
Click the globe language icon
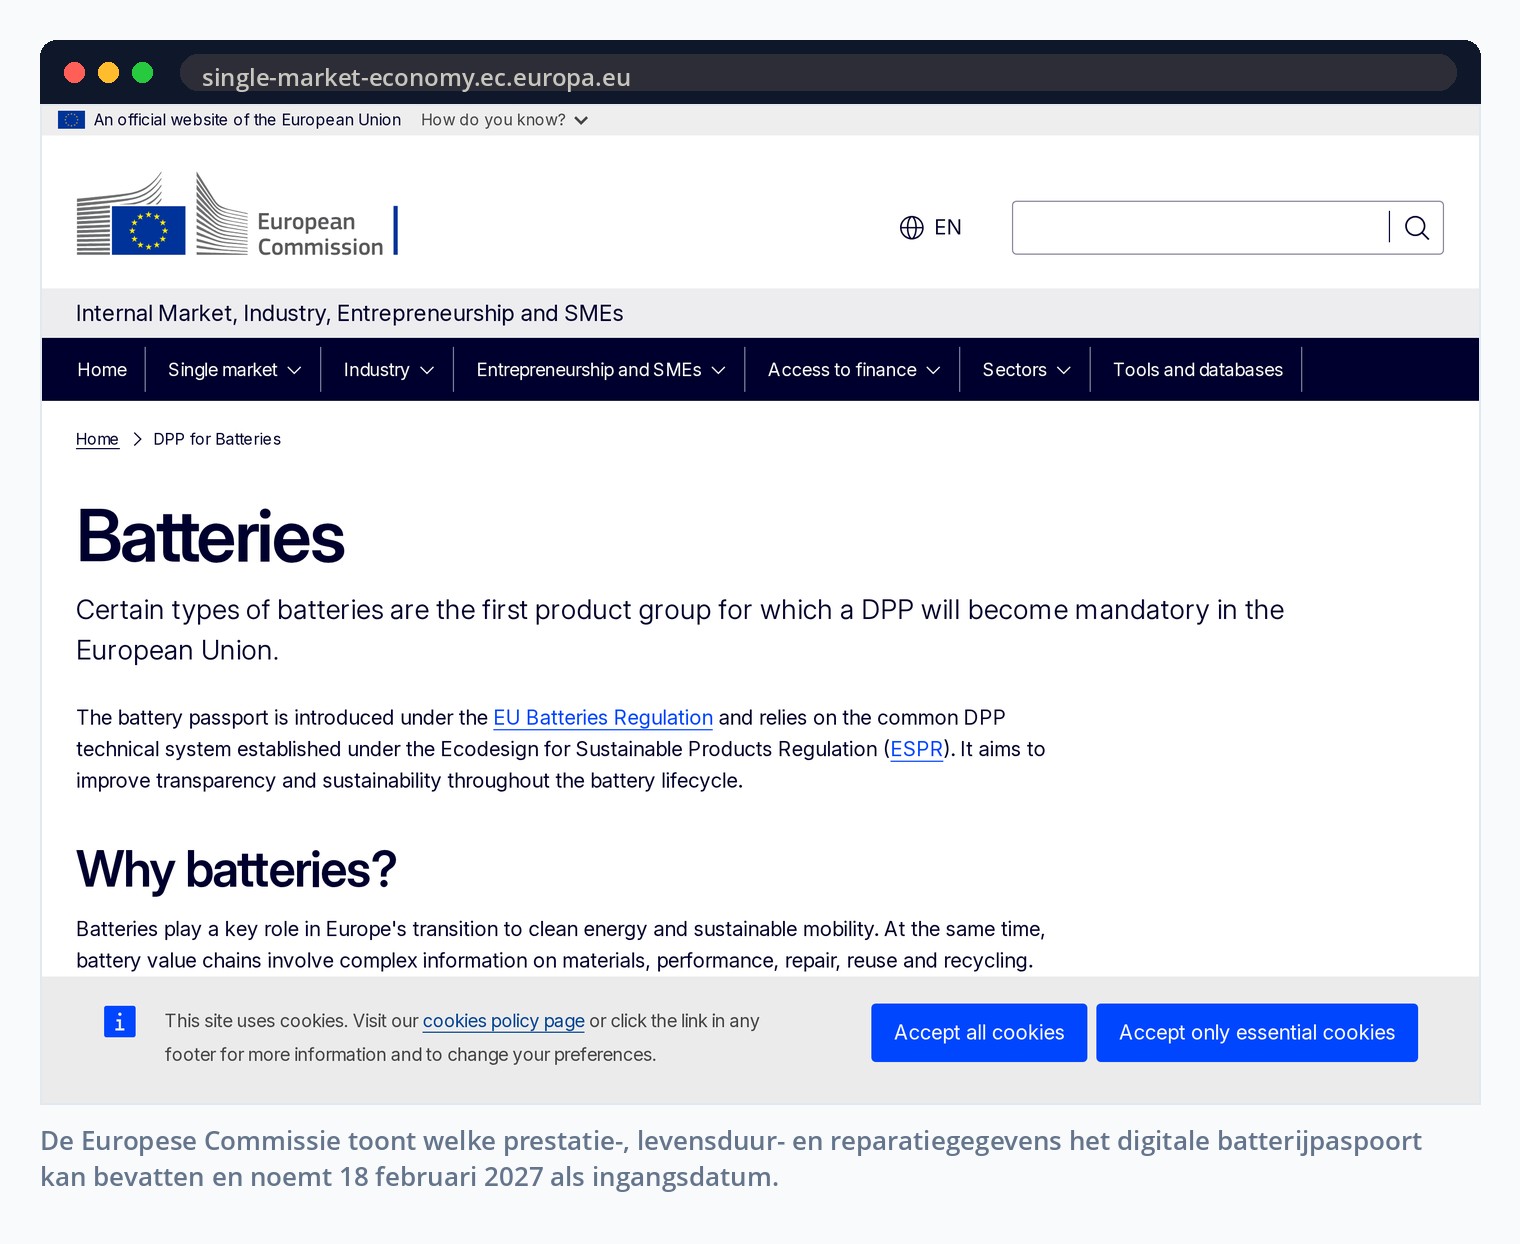(x=911, y=228)
